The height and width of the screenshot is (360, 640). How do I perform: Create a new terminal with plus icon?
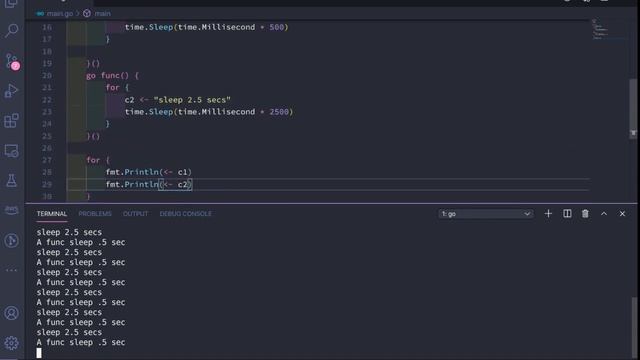coord(548,213)
